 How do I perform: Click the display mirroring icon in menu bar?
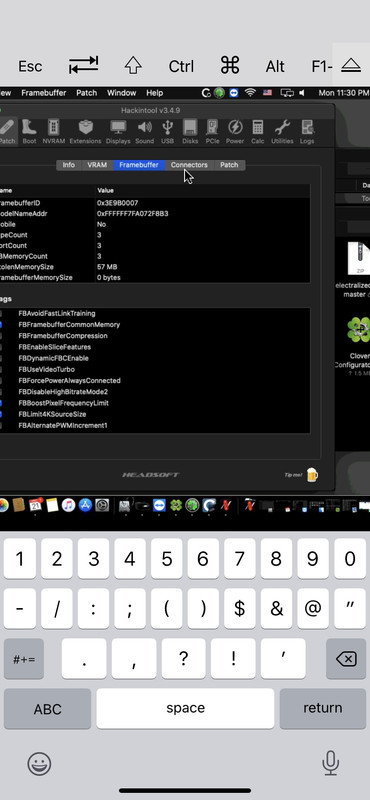pos(287,93)
